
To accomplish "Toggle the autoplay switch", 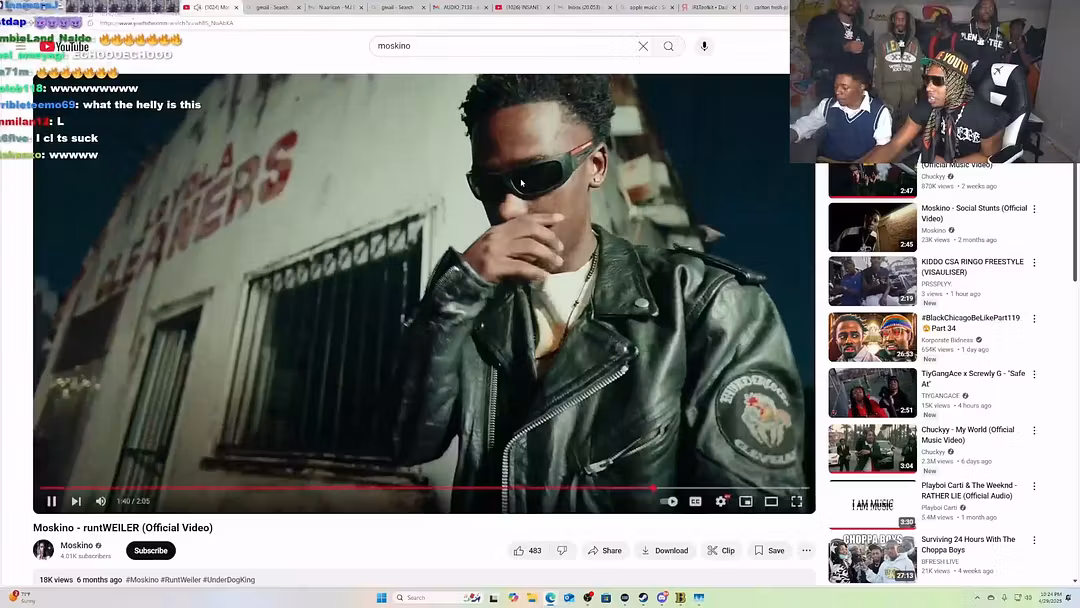I will [669, 502].
